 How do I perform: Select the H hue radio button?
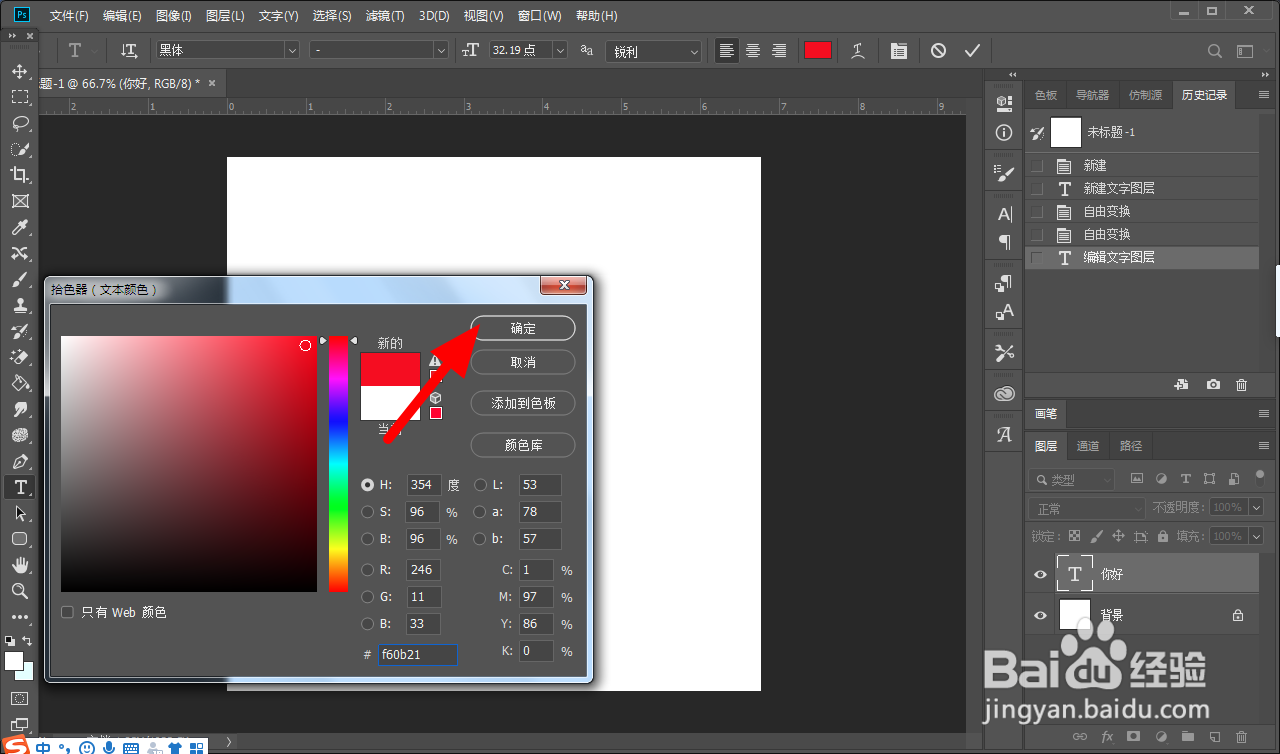click(368, 485)
